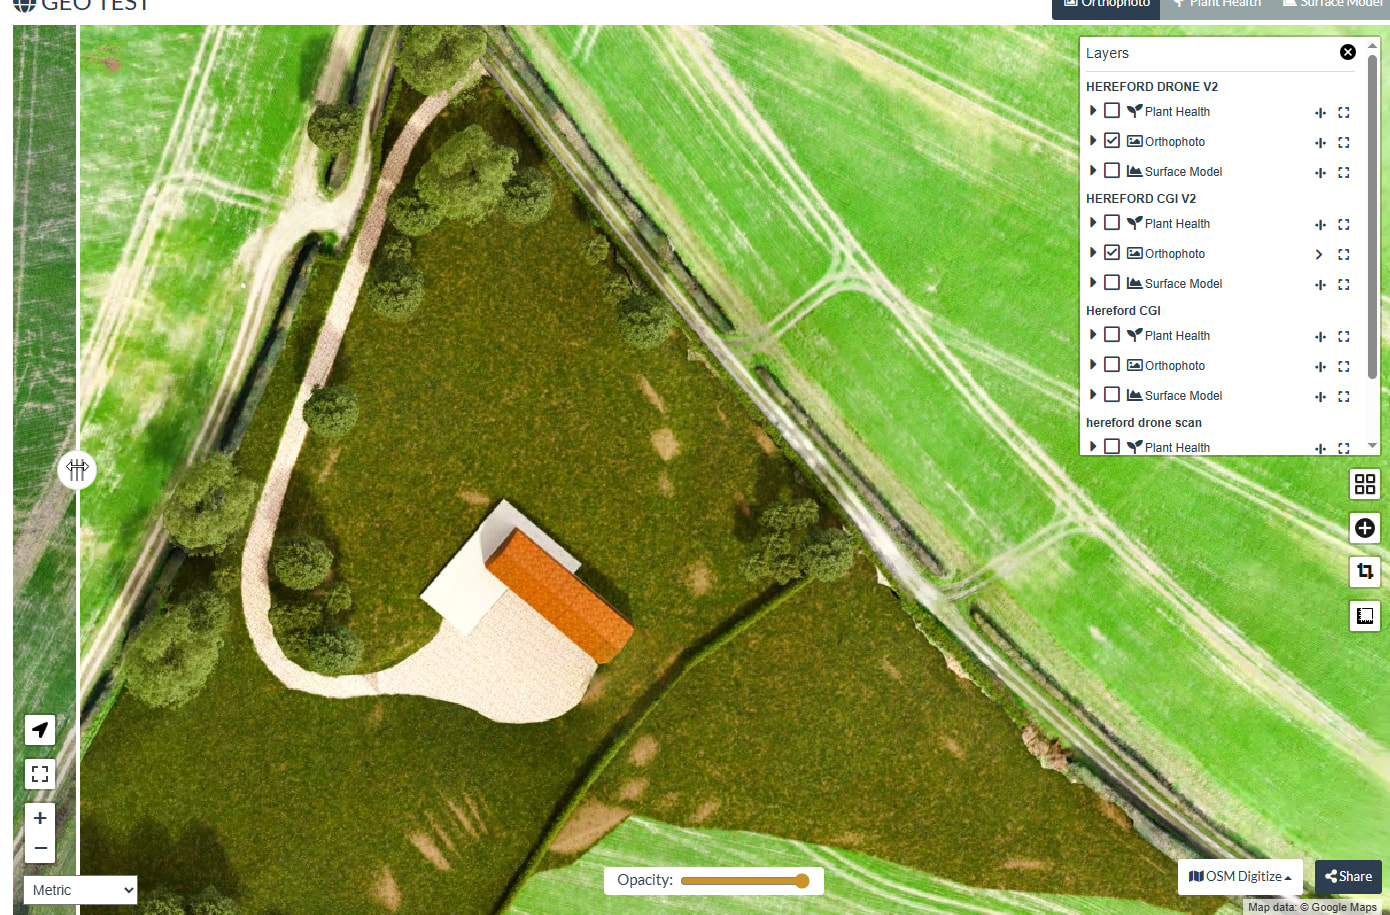Zoom to extent of Hereford CGI Orthophoto
Image resolution: width=1390 pixels, height=915 pixels.
pyautogui.click(x=1344, y=367)
